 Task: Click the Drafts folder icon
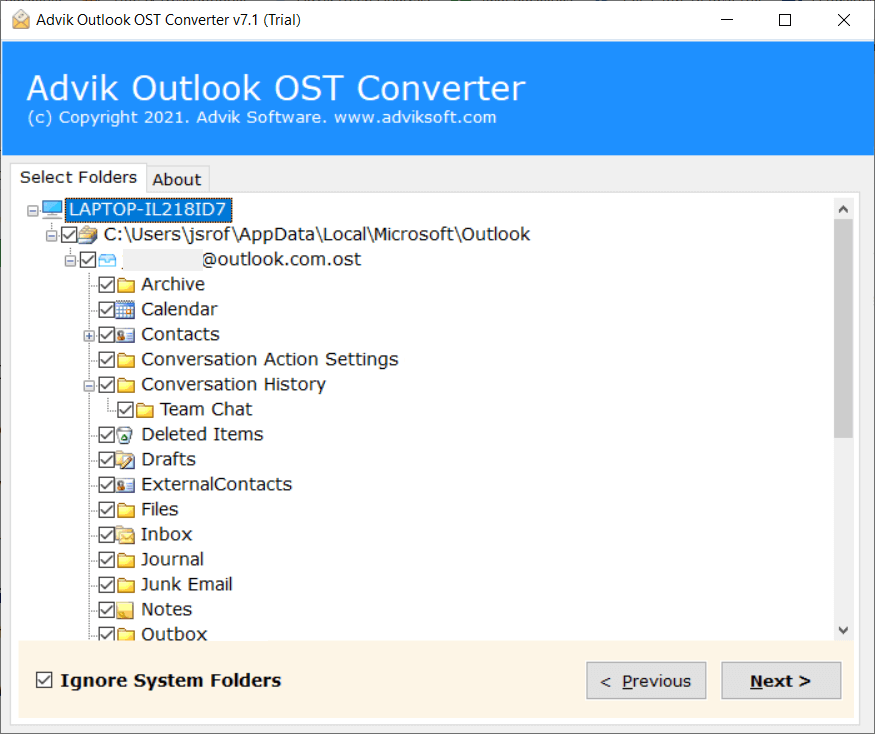[124, 459]
